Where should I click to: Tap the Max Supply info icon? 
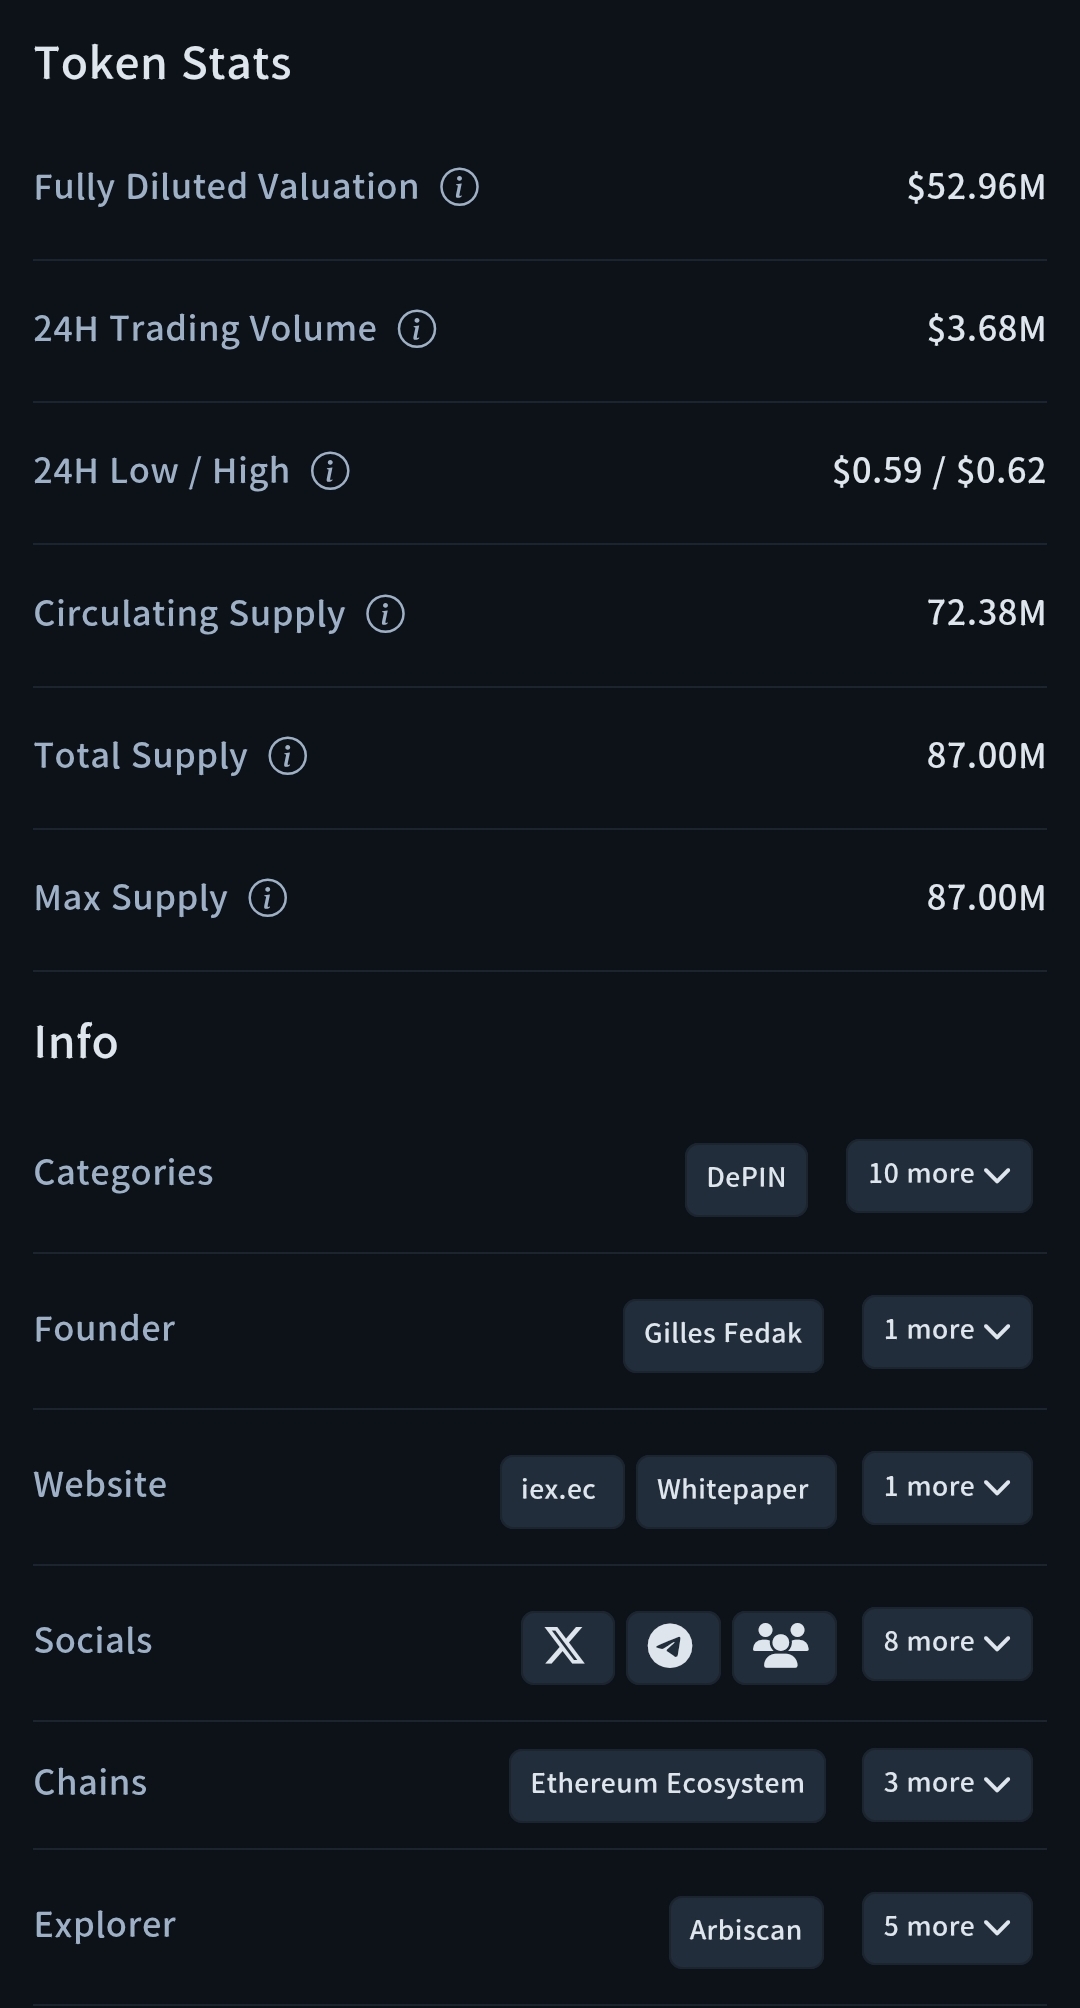point(268,898)
